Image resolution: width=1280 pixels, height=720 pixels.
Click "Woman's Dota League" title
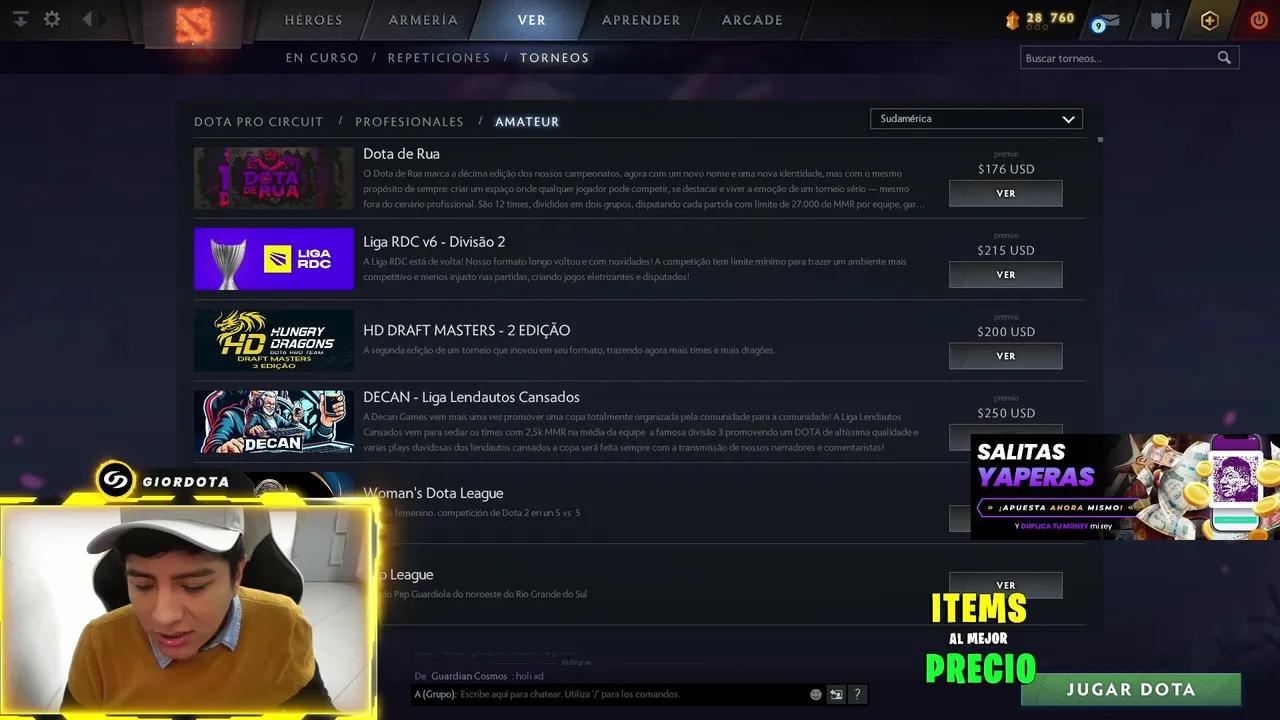[433, 493]
